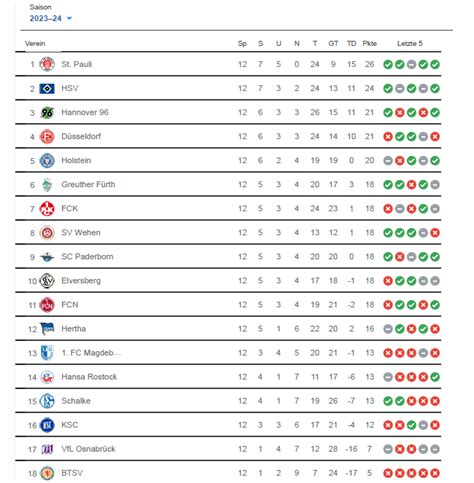This screenshot has width=474, height=483.
Task: Select the Hansa Rostock team name
Action: (89, 377)
